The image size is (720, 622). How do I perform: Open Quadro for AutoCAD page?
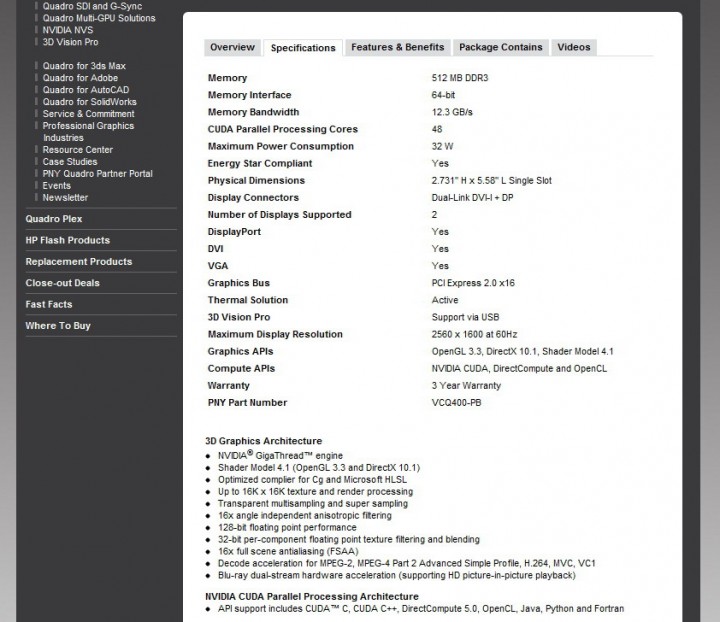[86, 90]
